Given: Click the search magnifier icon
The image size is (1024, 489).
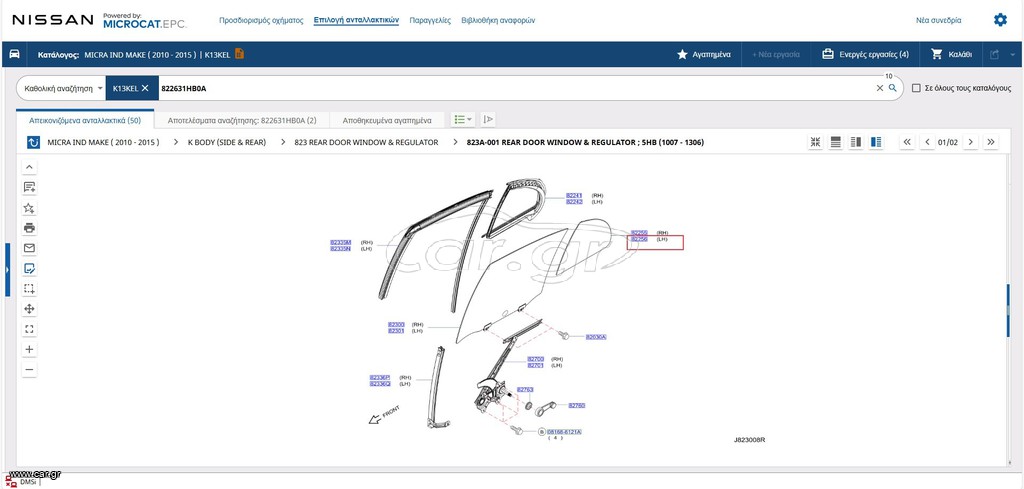Looking at the screenshot, I should click(893, 88).
